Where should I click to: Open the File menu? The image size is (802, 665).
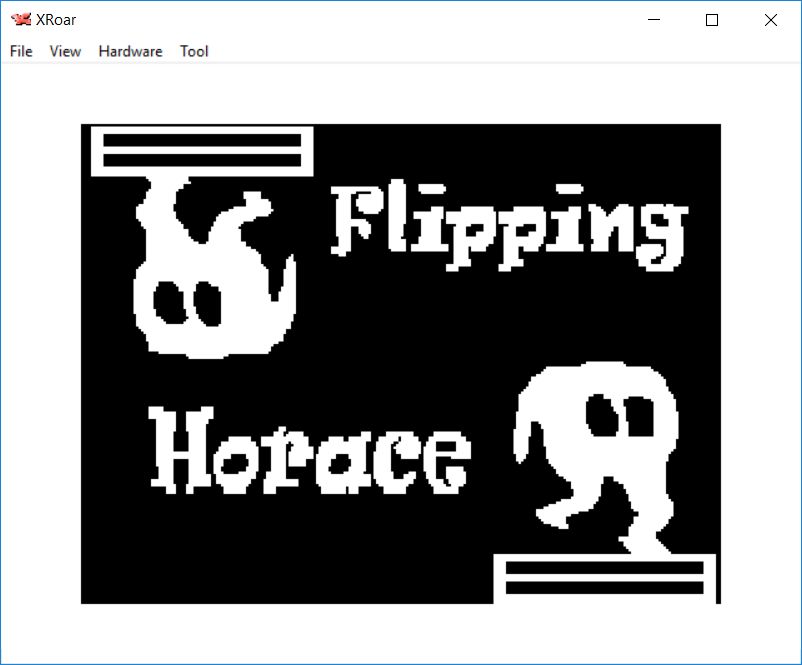pyautogui.click(x=21, y=51)
